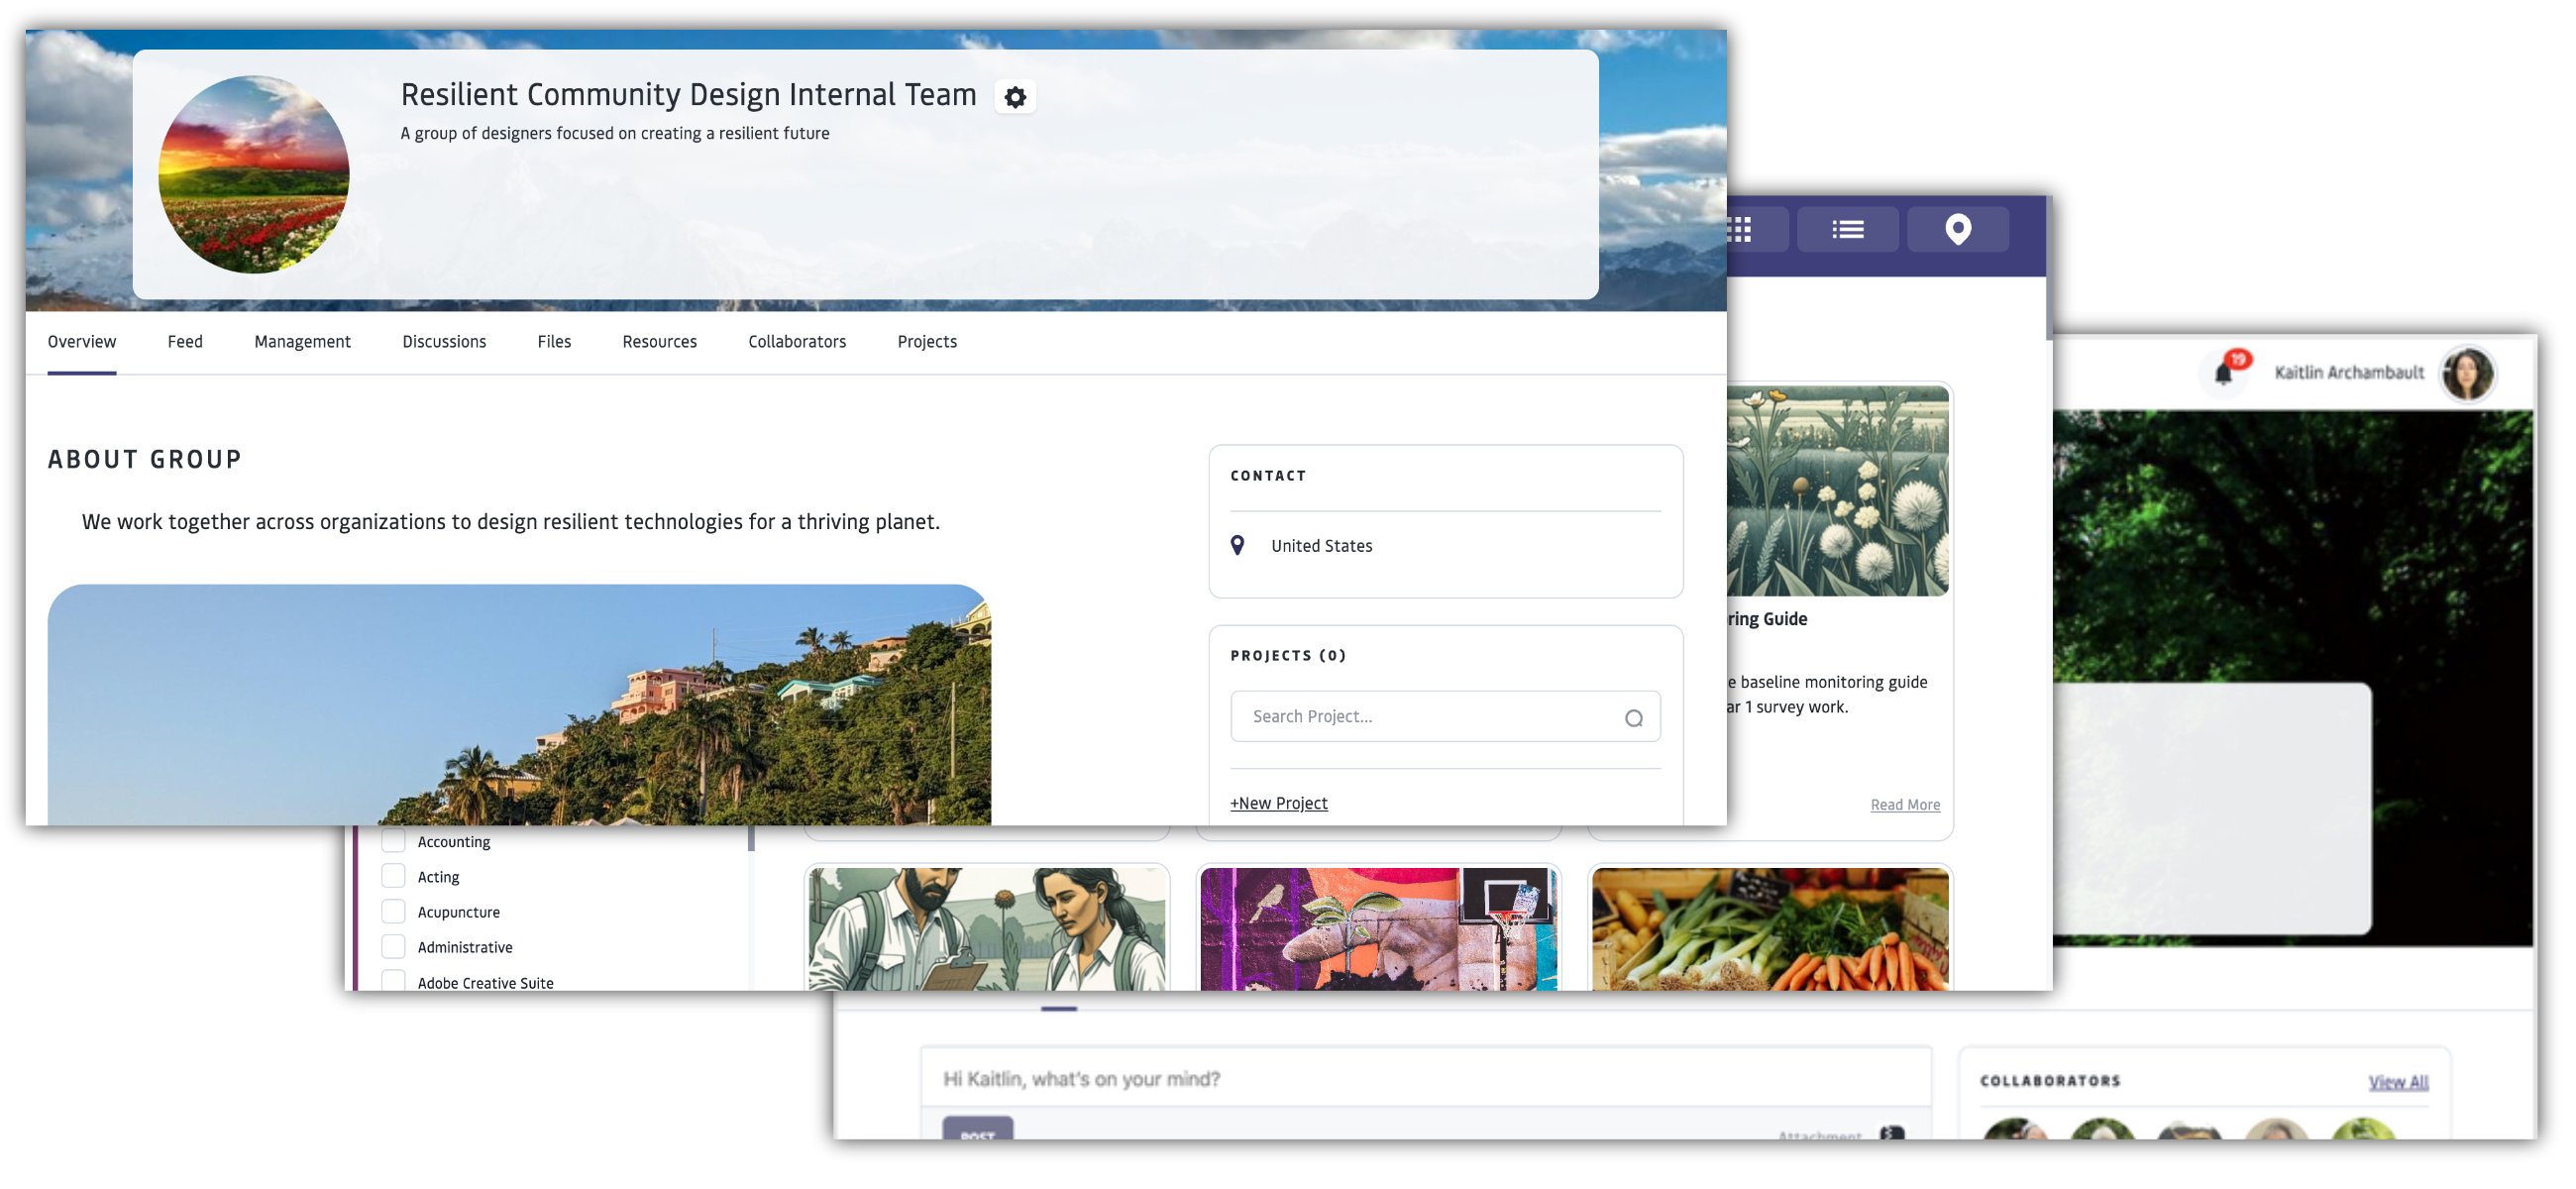Screen dimensions: 2576x1189
Task: Check the Adobe Creative Suite checkbox
Action: (x=394, y=980)
